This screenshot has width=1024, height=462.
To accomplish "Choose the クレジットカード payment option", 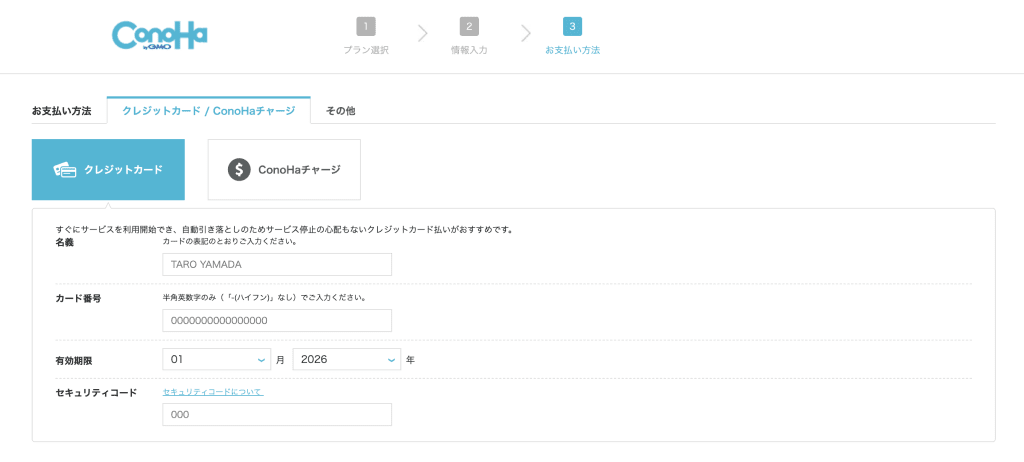I will [x=108, y=169].
